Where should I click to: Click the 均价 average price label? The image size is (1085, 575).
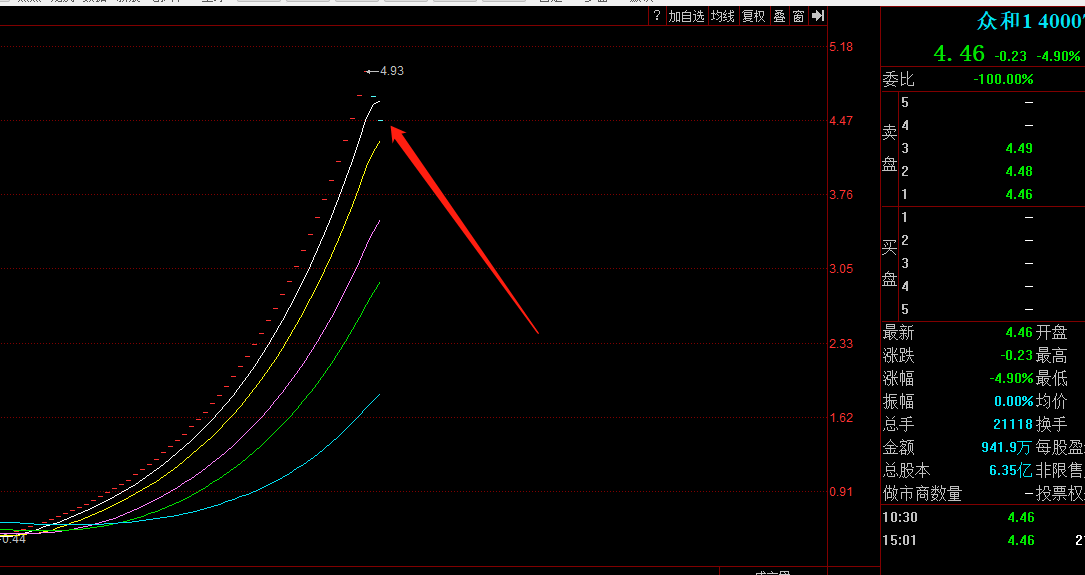[x=1052, y=401]
